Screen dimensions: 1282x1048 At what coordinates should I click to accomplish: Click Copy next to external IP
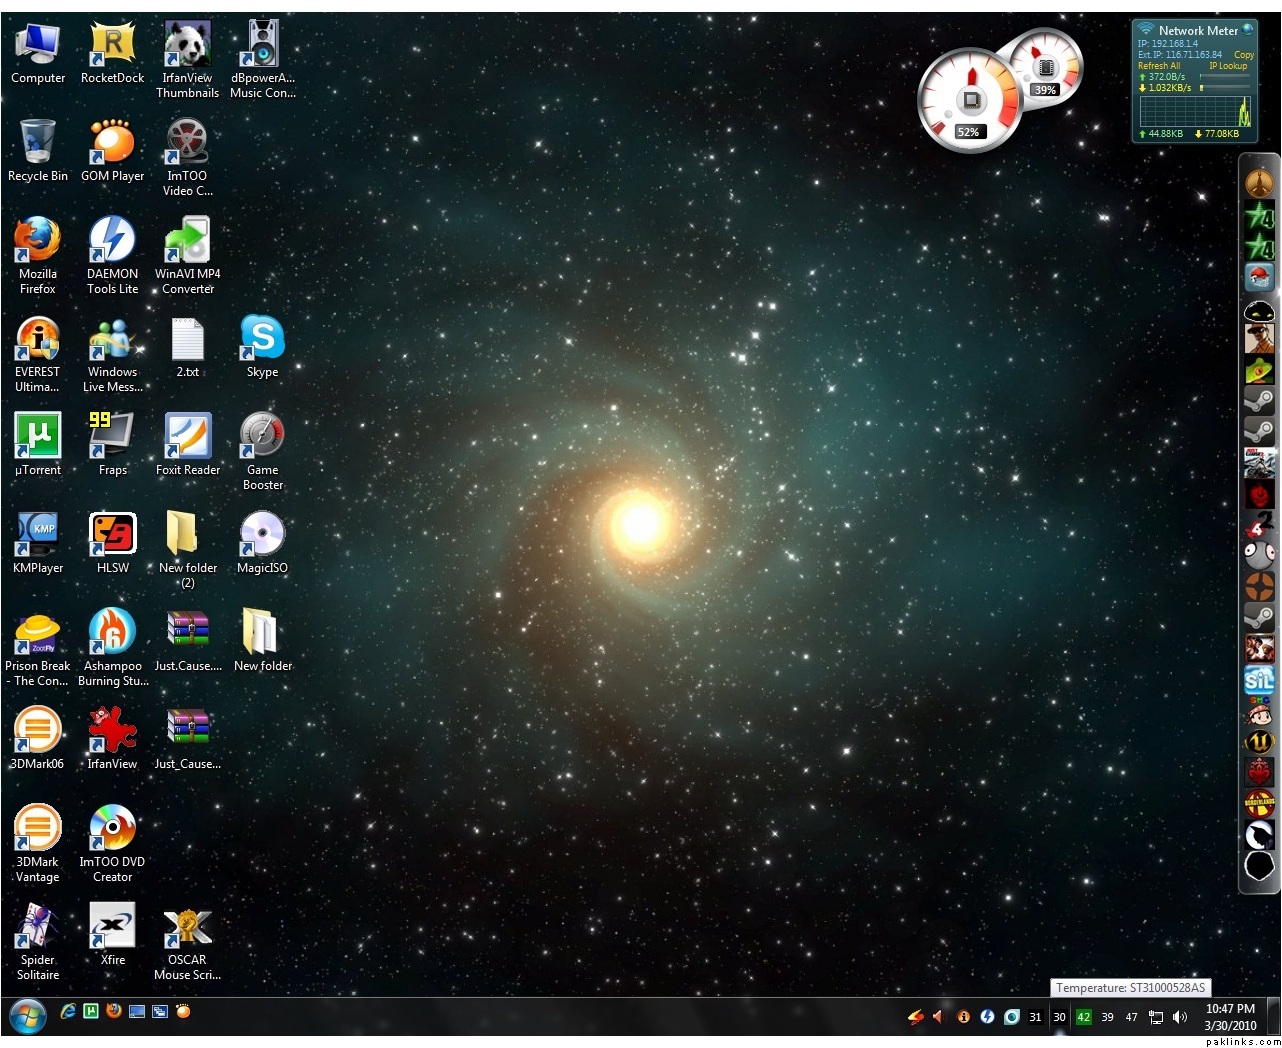pyautogui.click(x=1243, y=55)
